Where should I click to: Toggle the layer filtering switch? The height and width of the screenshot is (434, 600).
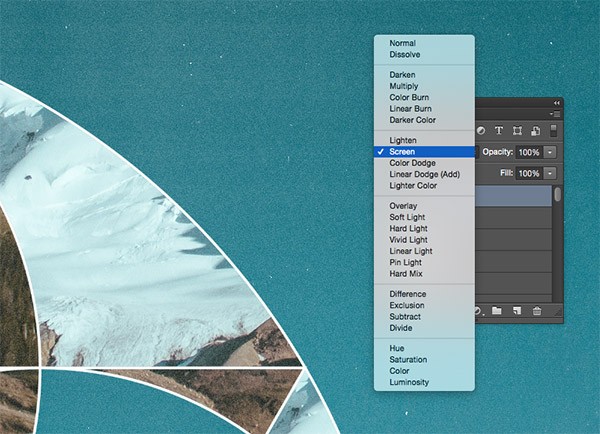click(555, 131)
